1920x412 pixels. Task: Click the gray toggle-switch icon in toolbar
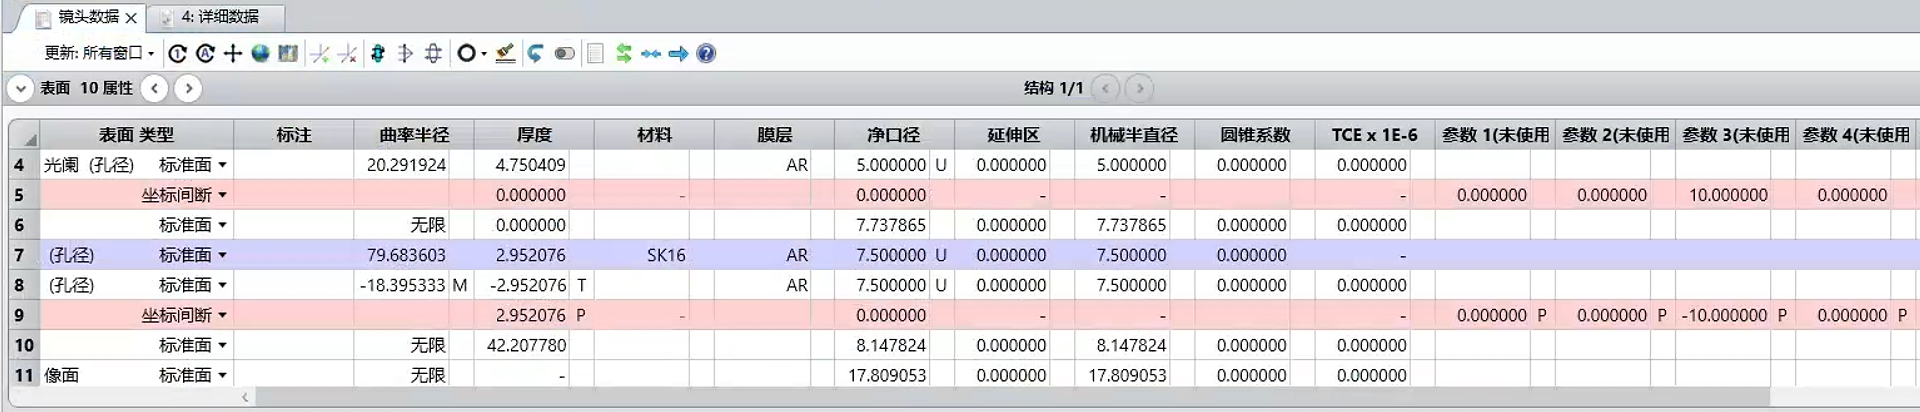click(x=565, y=54)
